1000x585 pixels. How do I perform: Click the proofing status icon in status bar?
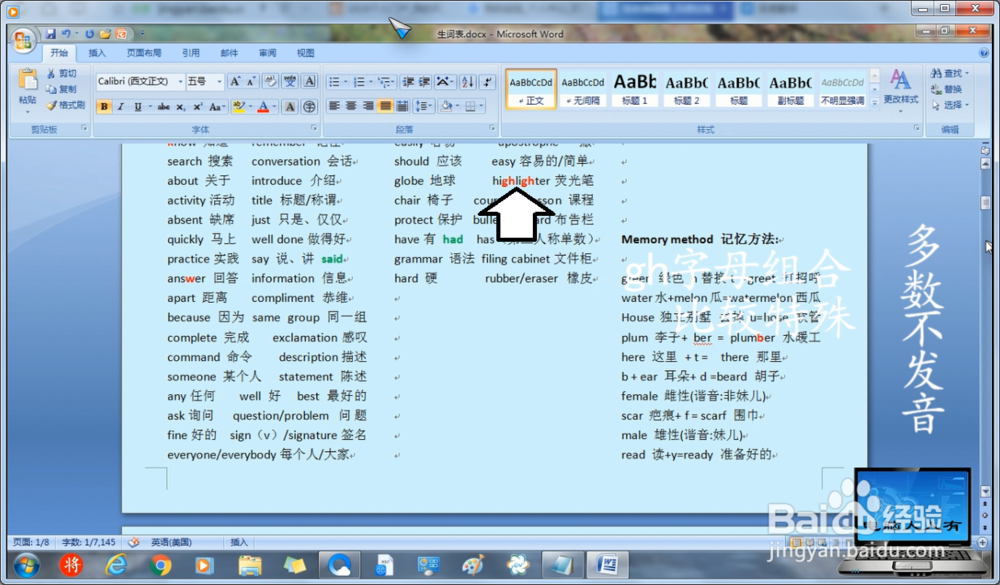pyautogui.click(x=133, y=542)
